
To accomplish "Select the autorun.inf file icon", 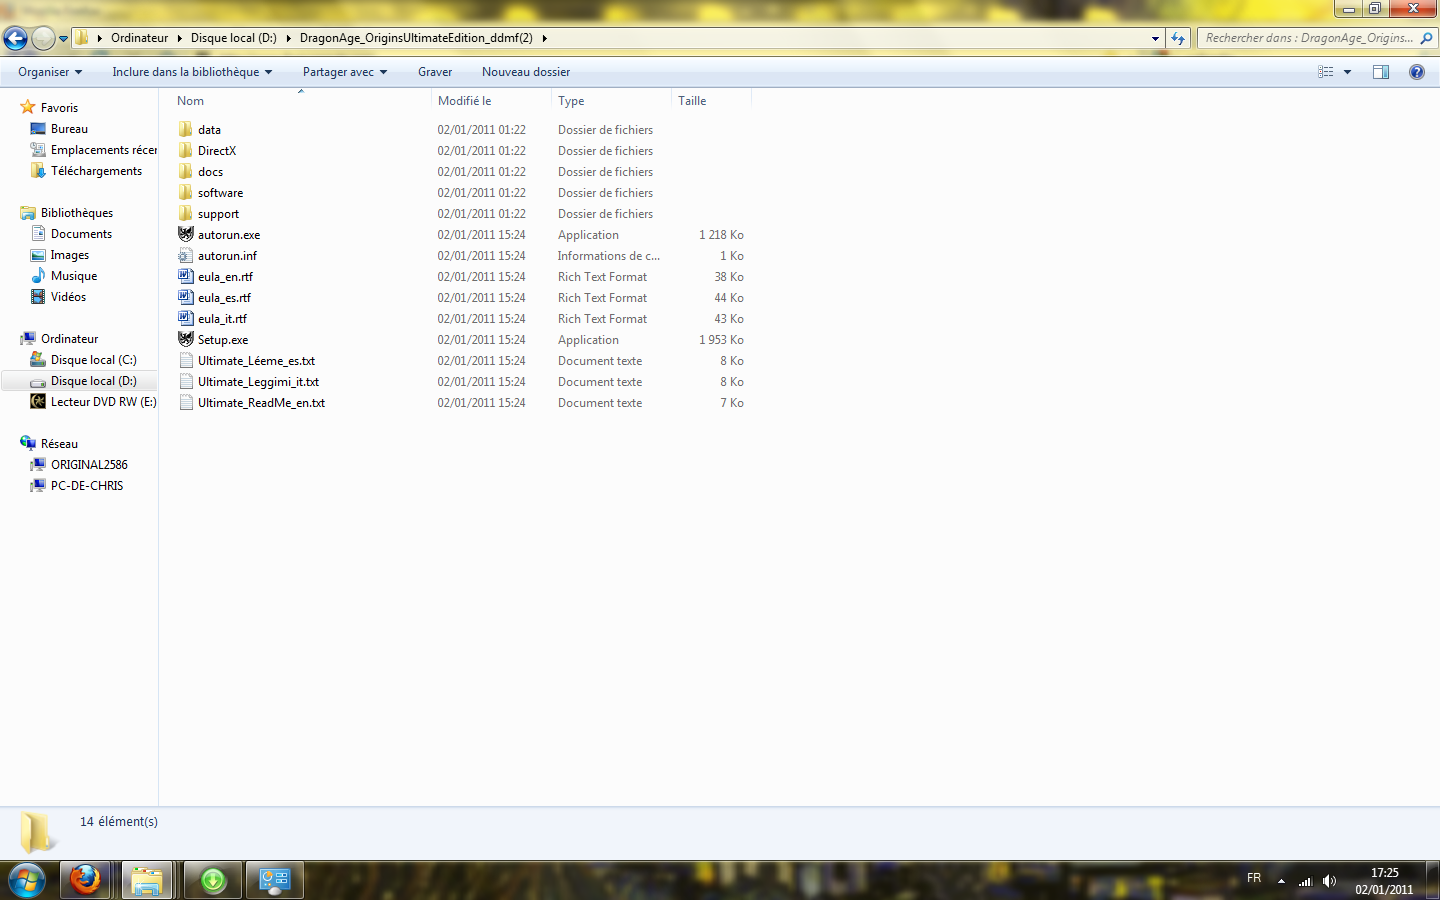I will [185, 255].
